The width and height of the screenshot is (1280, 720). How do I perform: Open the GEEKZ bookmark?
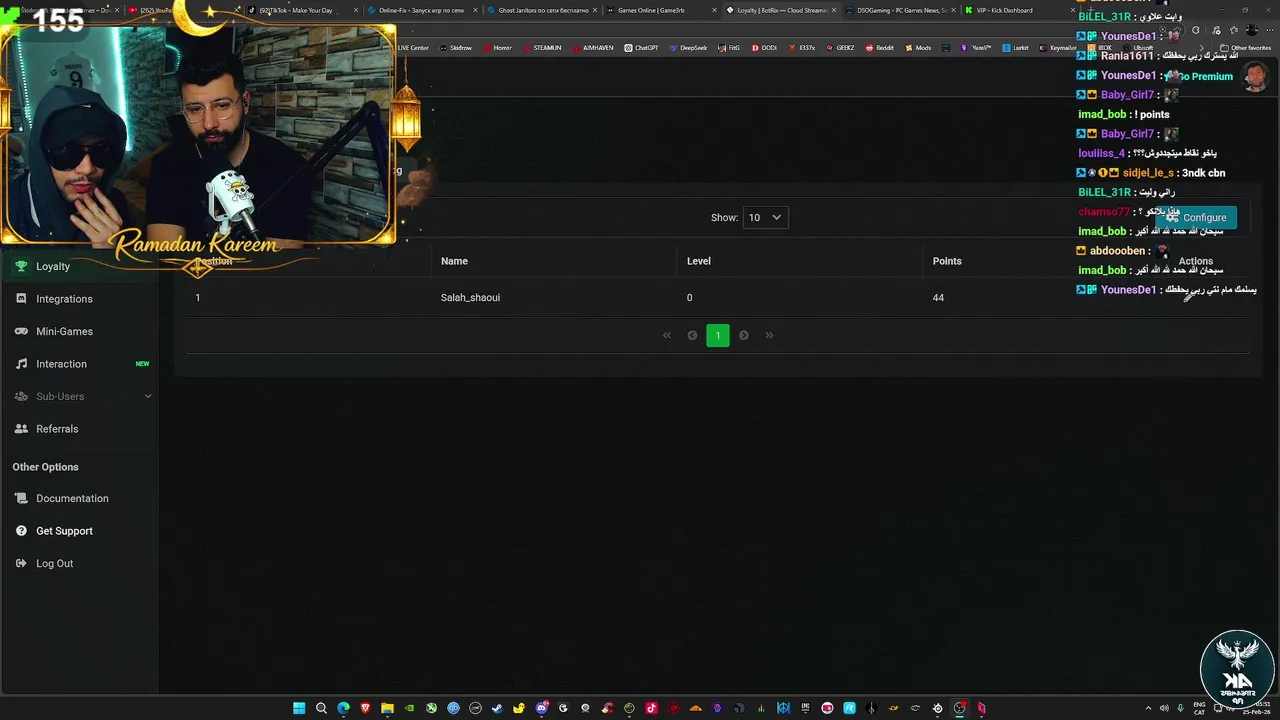[x=840, y=48]
